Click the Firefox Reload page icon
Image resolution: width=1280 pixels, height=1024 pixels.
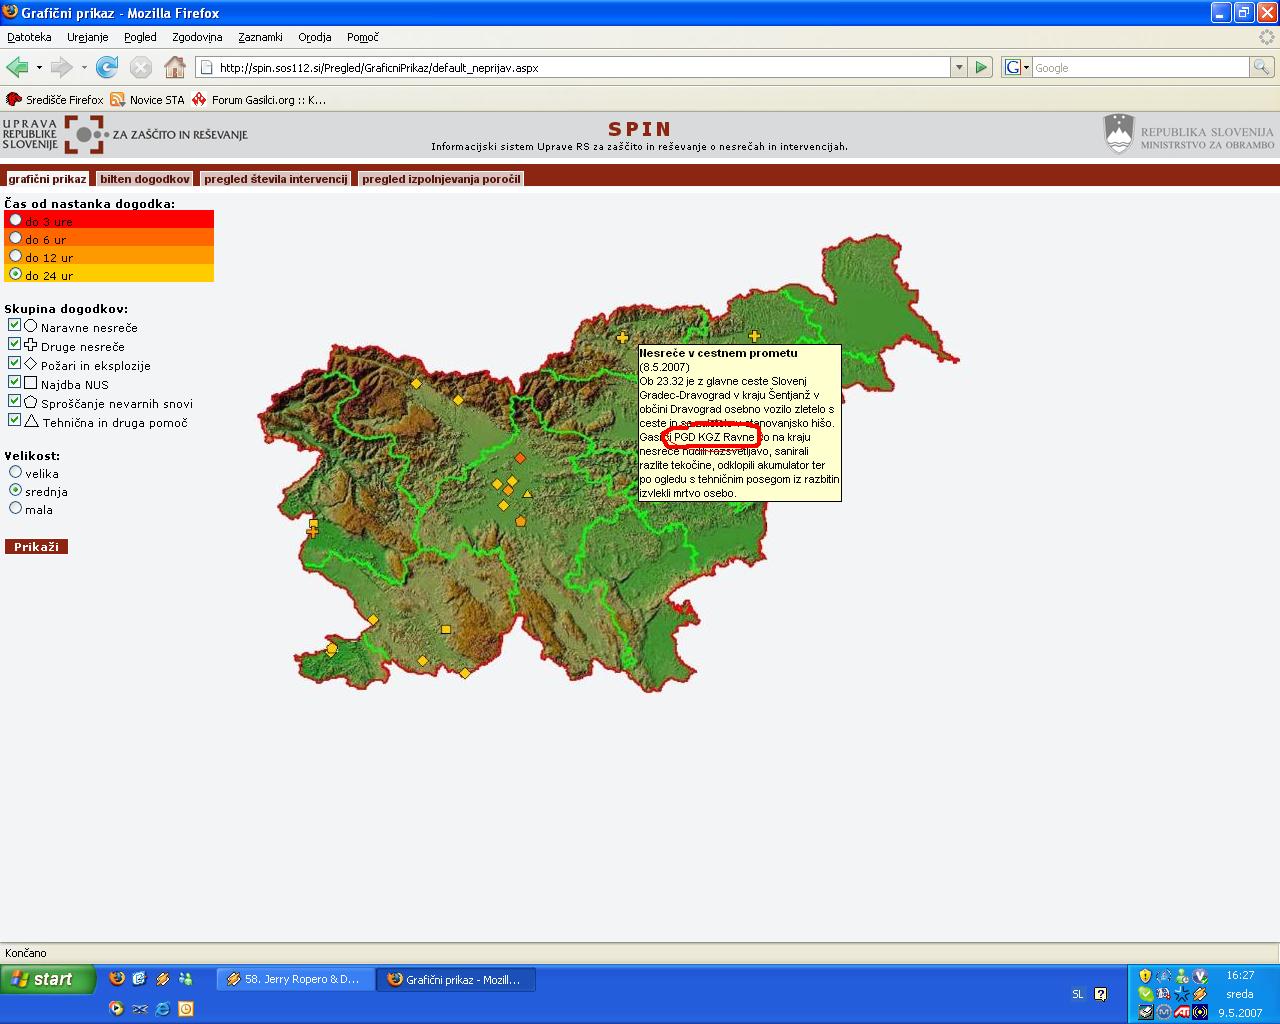click(x=107, y=67)
